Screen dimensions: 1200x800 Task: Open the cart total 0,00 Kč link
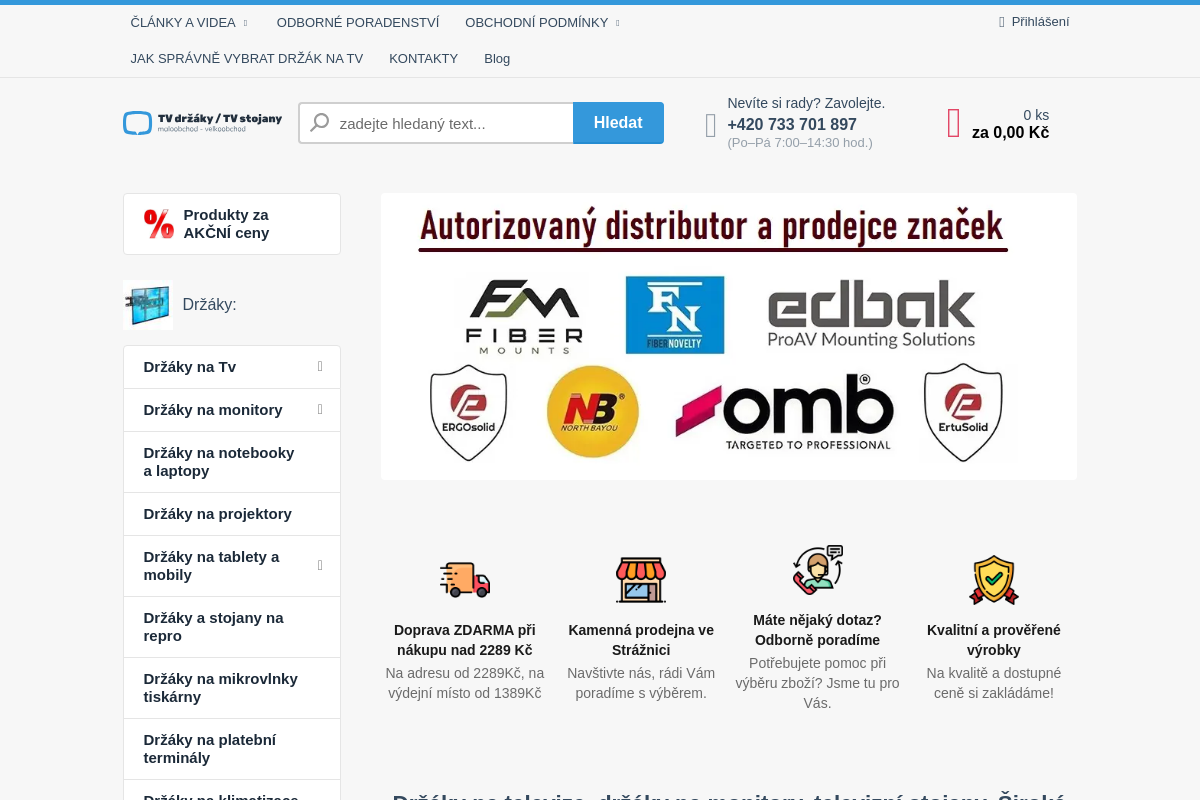[x=1010, y=133]
